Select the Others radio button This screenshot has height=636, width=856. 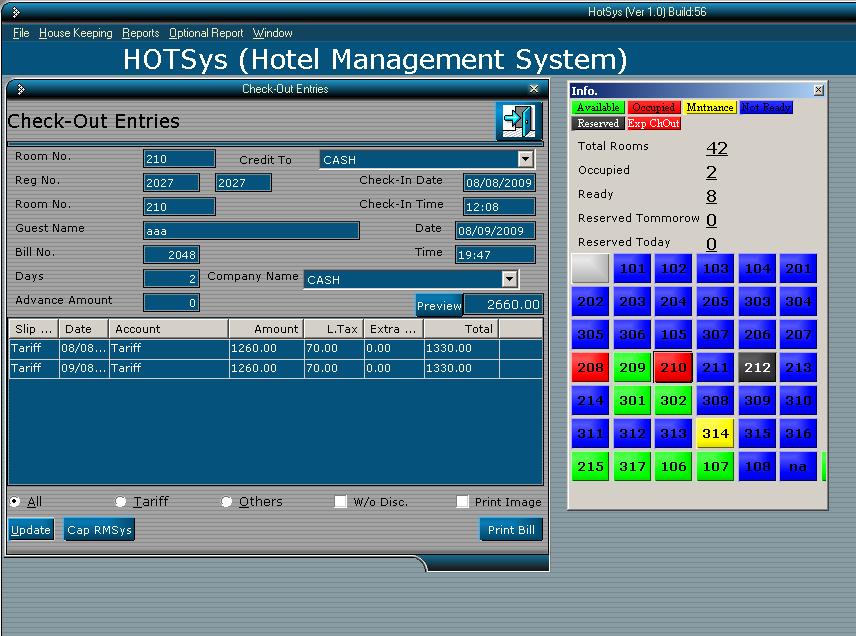(x=227, y=501)
